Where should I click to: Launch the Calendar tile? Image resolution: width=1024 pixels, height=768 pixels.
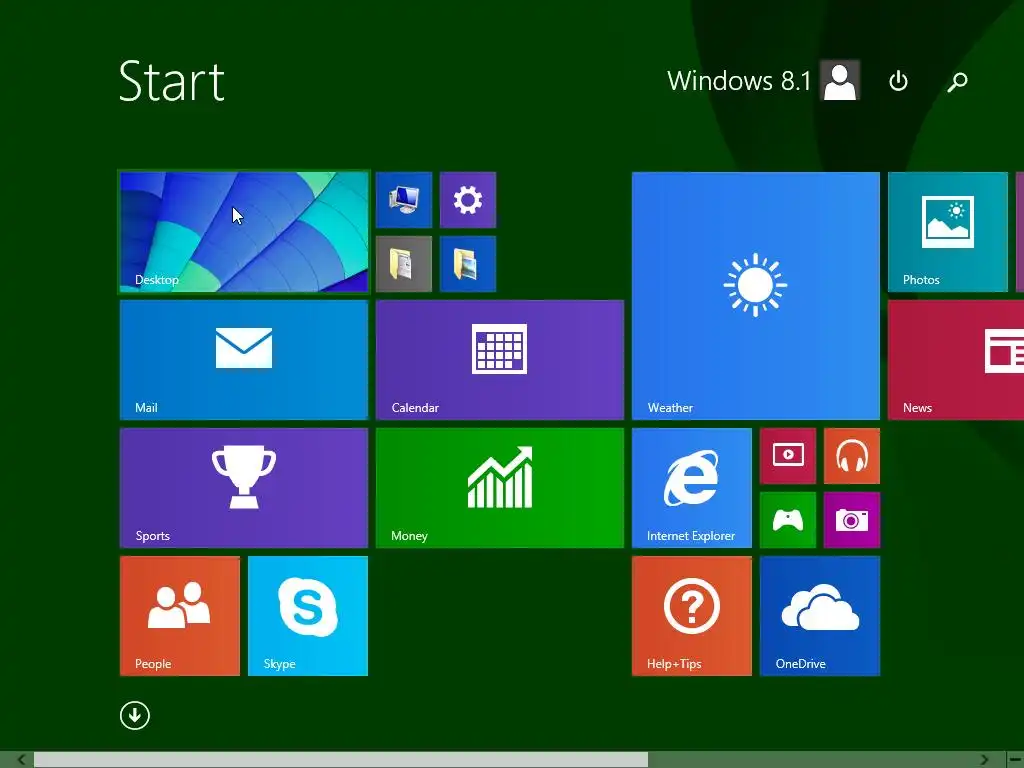point(500,360)
